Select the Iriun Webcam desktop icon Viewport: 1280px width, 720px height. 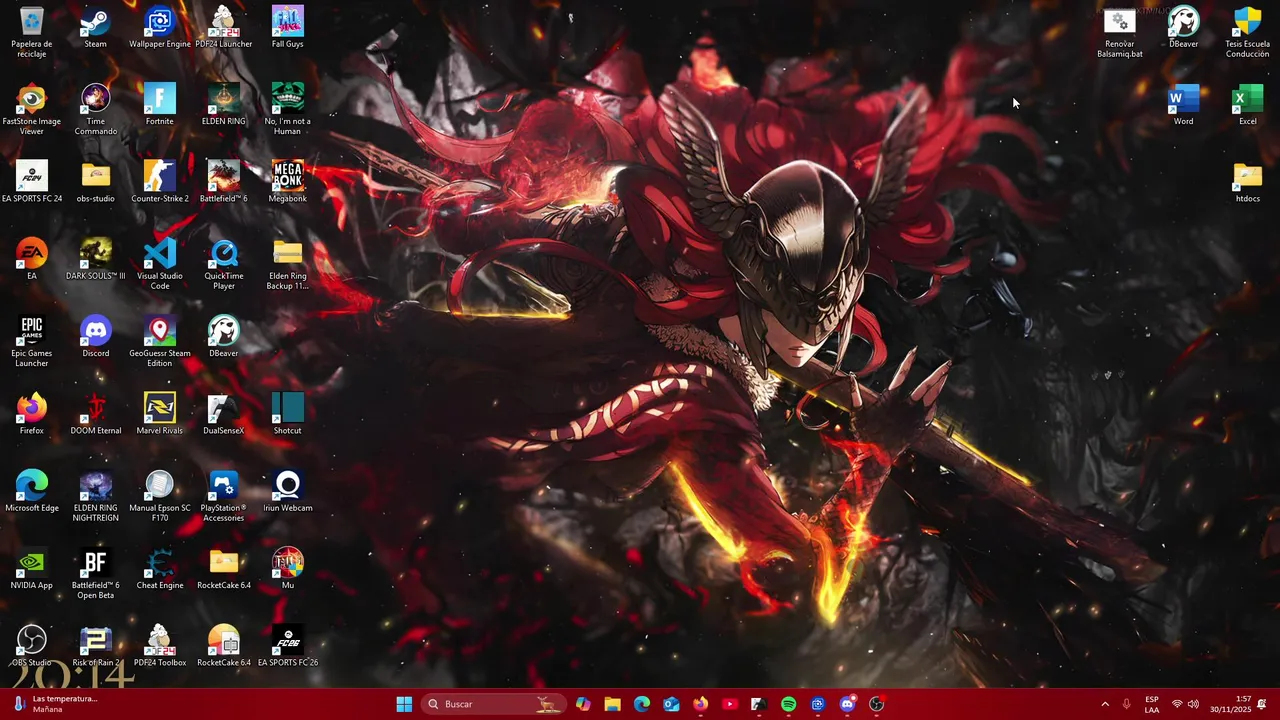[287, 490]
